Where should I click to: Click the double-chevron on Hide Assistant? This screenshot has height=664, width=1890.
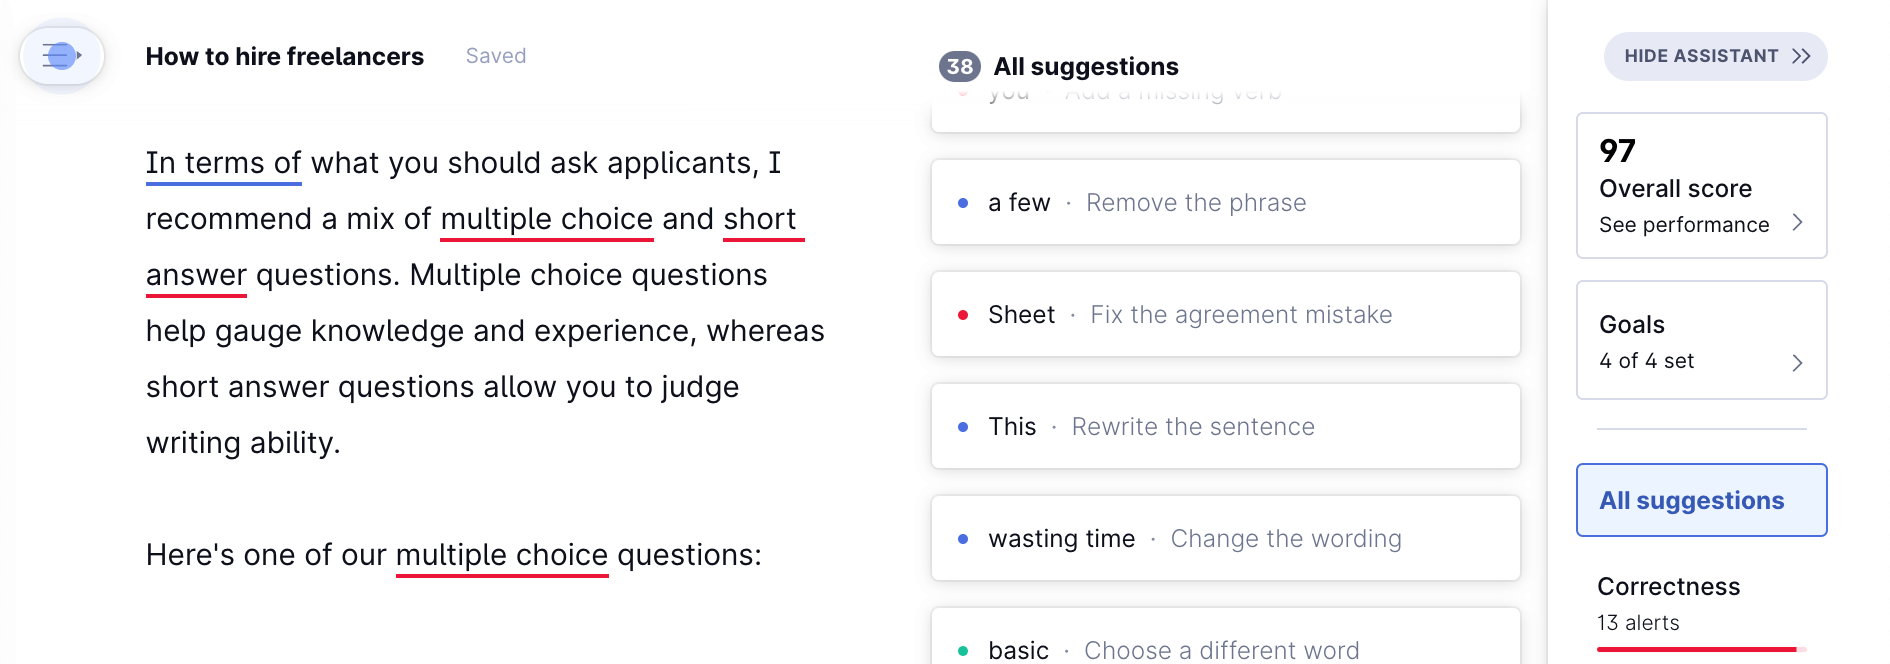(1800, 56)
